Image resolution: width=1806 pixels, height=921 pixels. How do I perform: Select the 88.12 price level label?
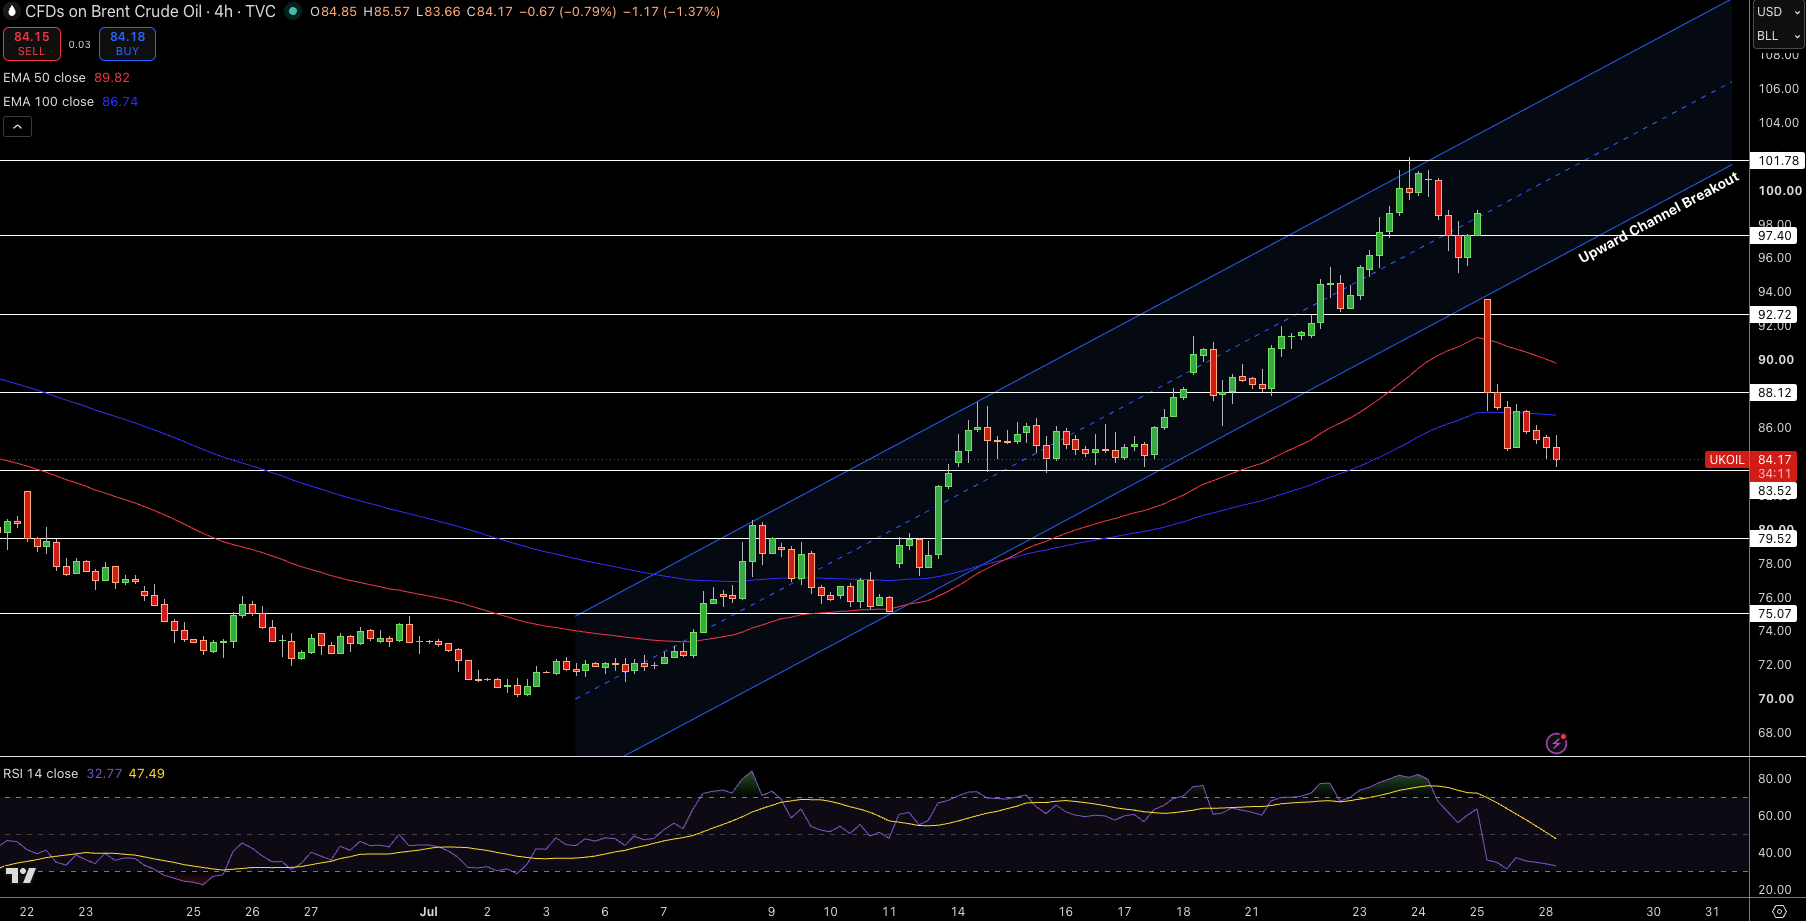[x=1775, y=393]
